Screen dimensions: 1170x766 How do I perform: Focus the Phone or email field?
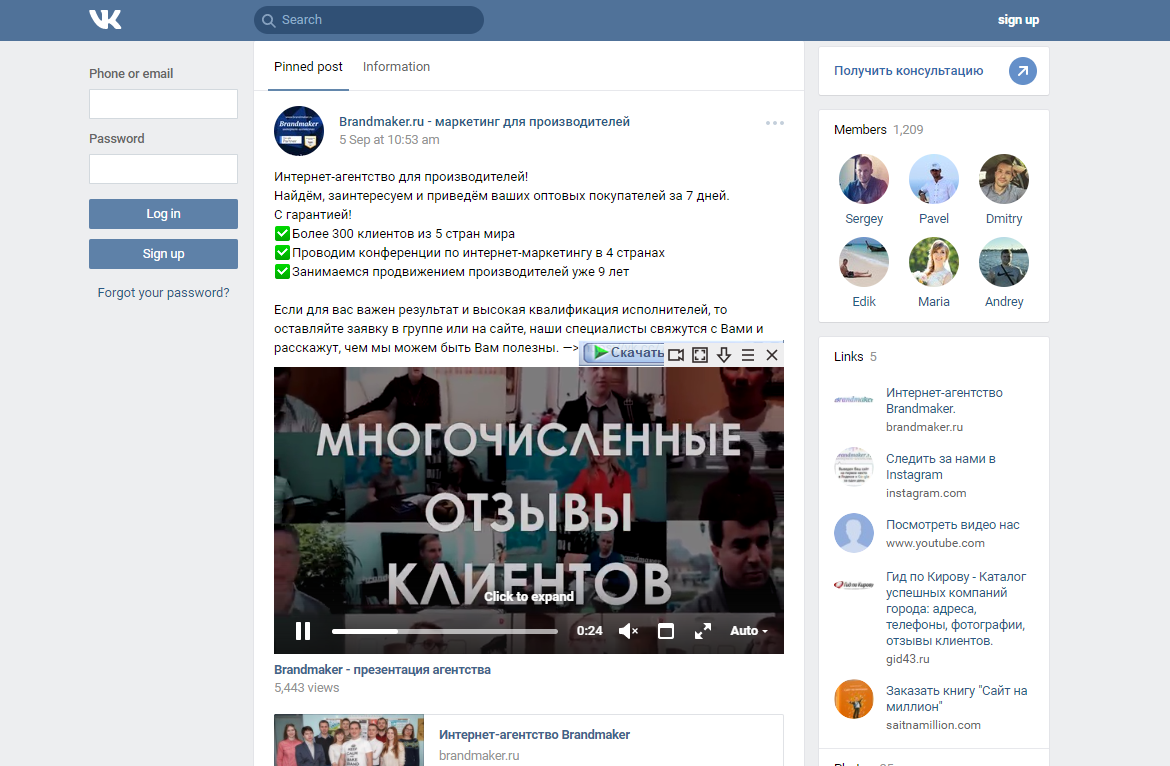coord(163,104)
